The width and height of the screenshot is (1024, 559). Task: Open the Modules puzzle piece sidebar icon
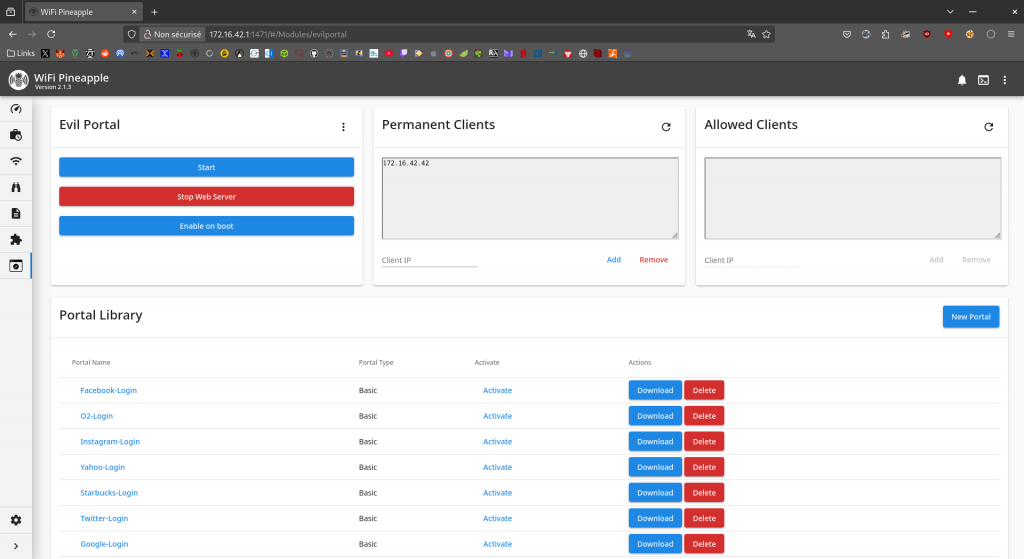pyautogui.click(x=16, y=240)
